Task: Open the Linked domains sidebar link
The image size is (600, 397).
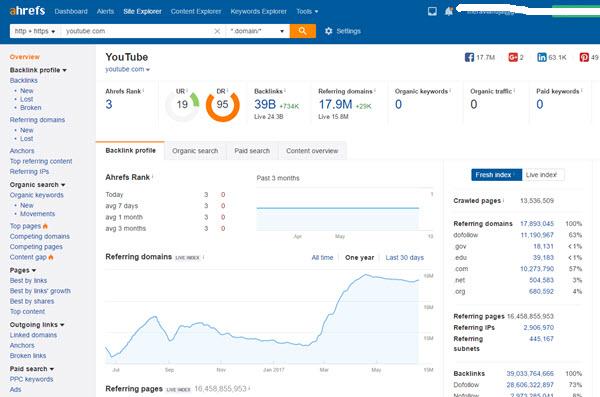Action: pos(33,335)
